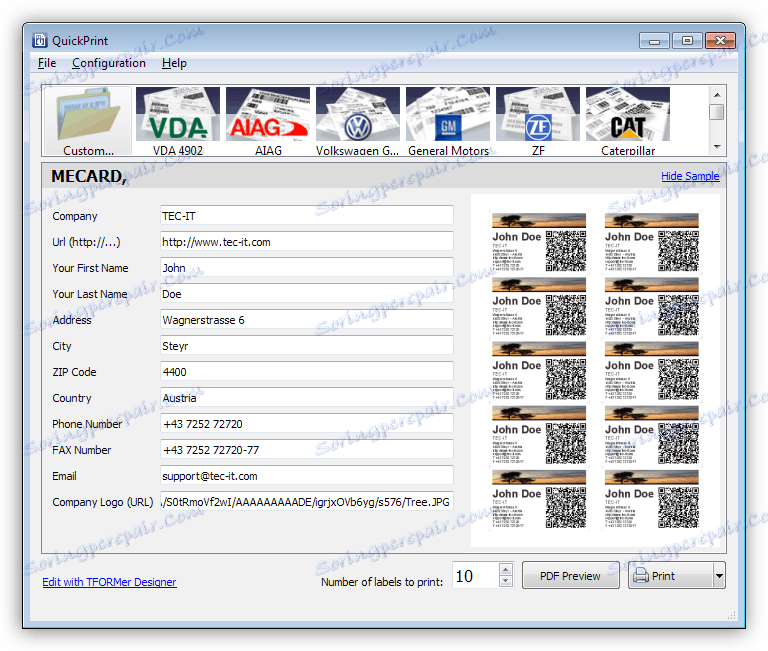Viewport: 768px width, 651px height.
Task: Select the VDA 4902 label template
Action: tap(178, 121)
